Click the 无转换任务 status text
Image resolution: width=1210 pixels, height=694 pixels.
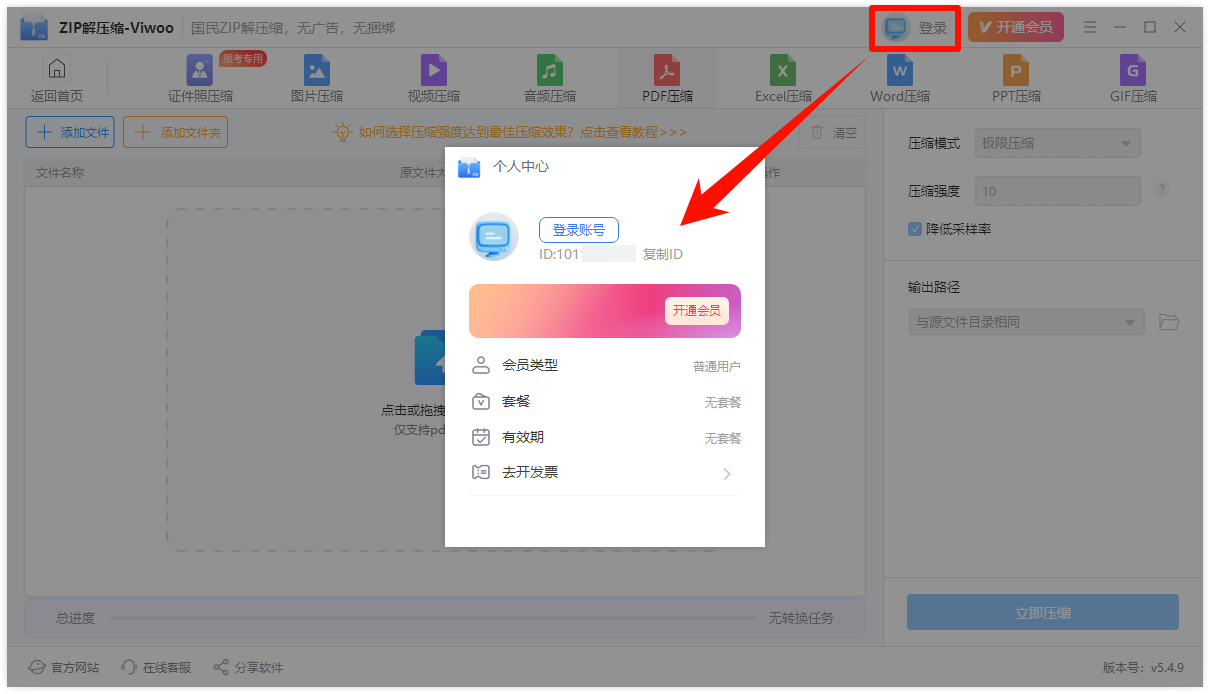tap(801, 618)
